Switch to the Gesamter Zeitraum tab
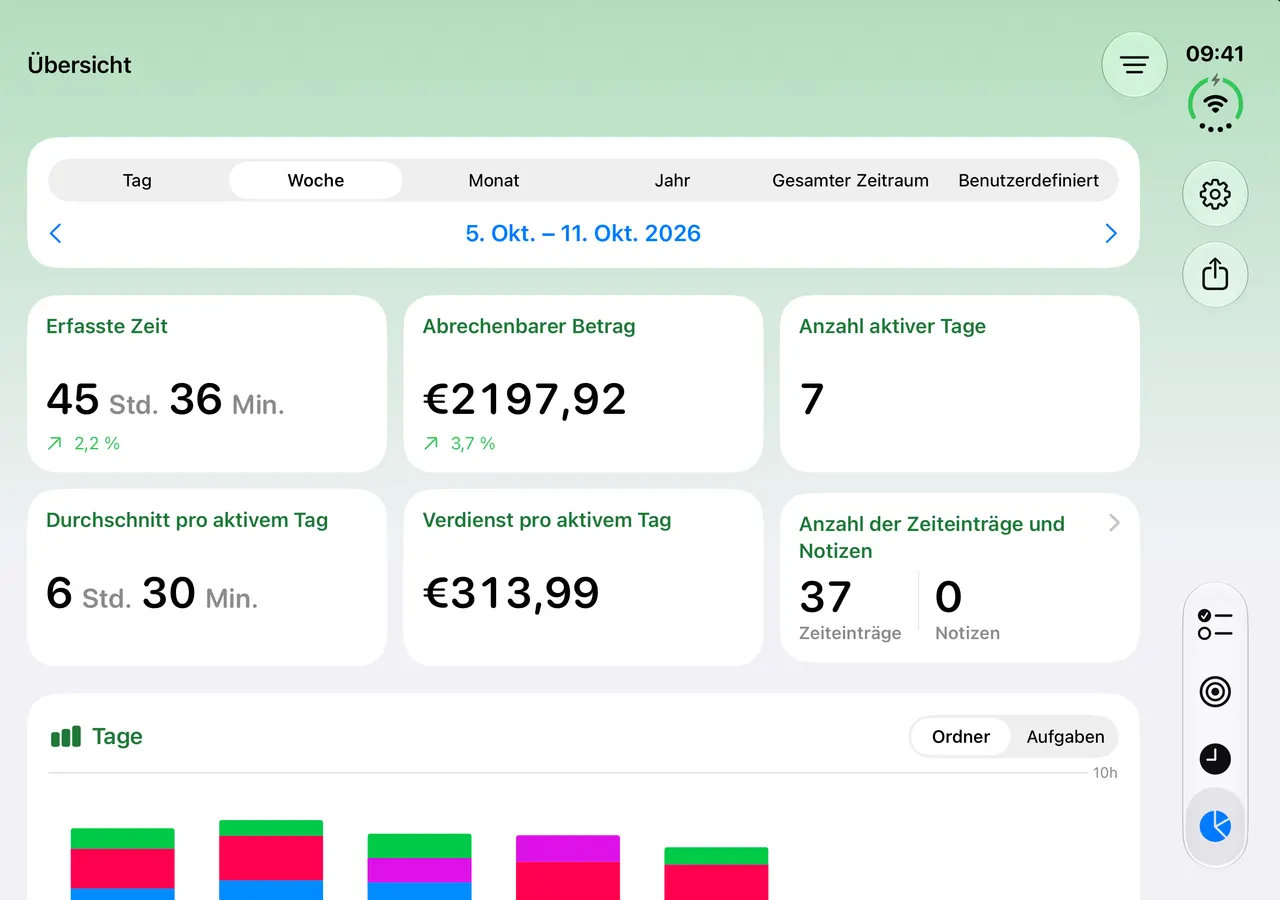The width and height of the screenshot is (1280, 900). (850, 181)
